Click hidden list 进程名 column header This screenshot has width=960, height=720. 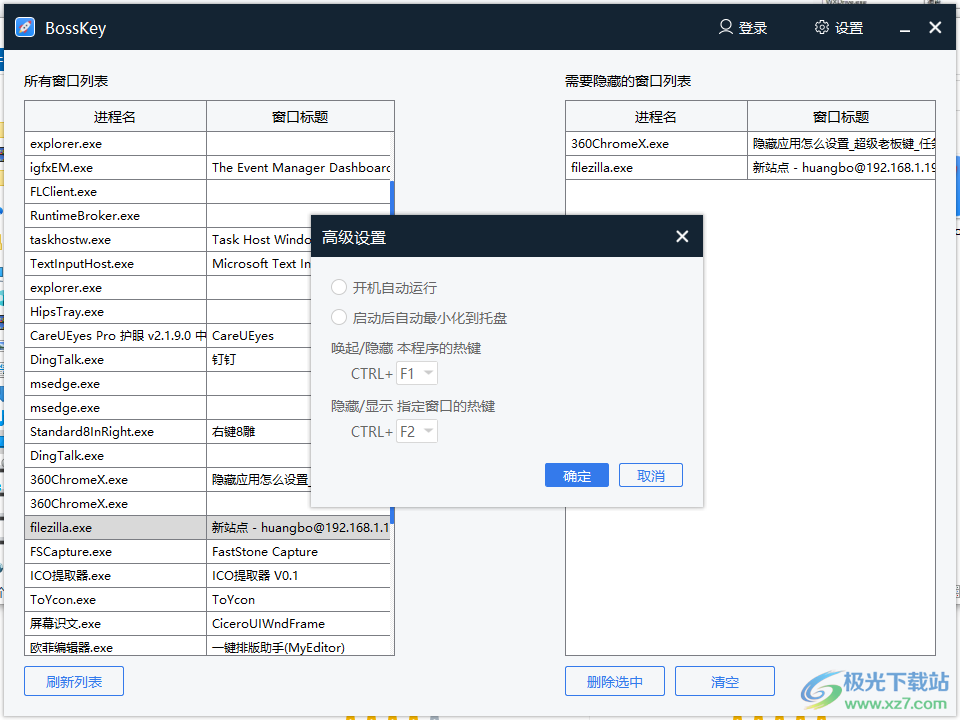[656, 117]
